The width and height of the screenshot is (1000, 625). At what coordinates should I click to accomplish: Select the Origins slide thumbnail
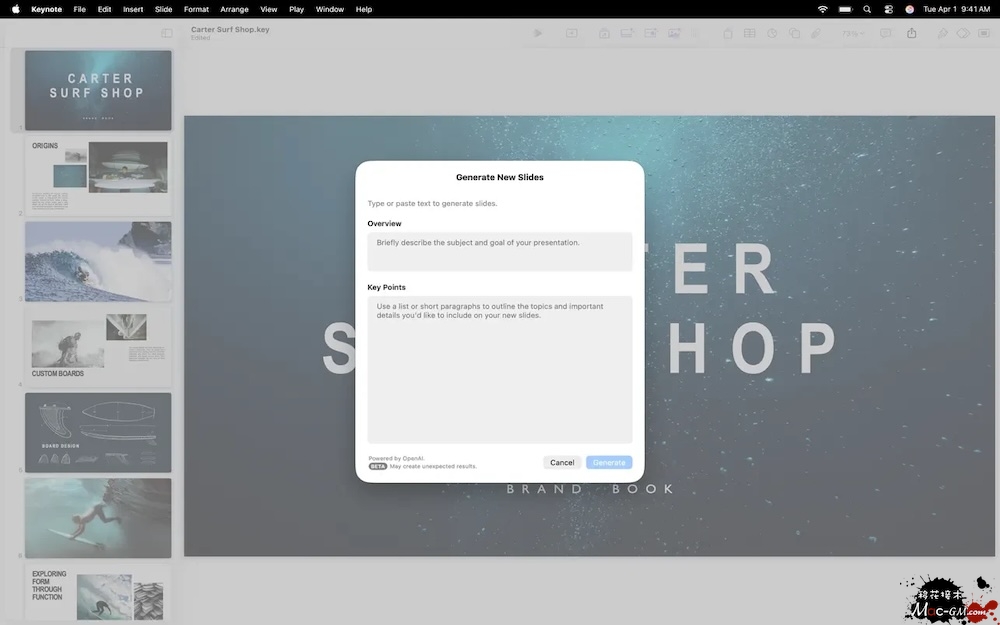click(x=98, y=175)
